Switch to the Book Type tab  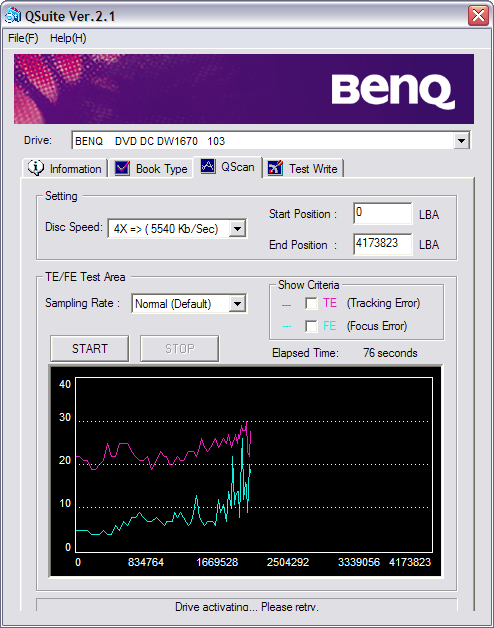(151, 168)
